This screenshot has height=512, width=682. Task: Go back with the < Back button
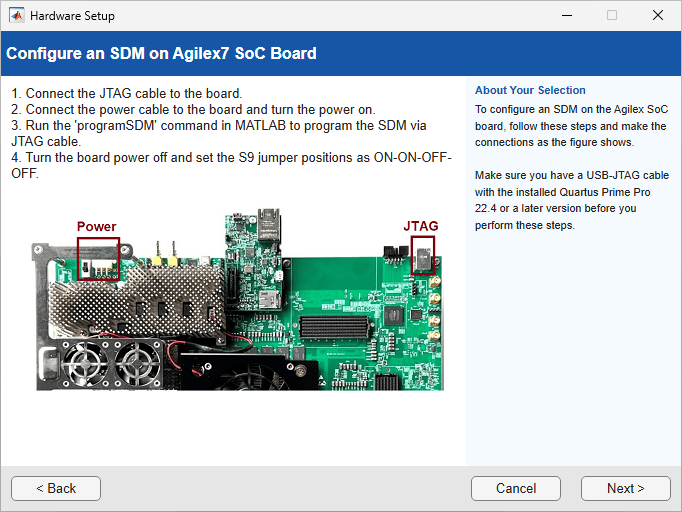coord(56,488)
